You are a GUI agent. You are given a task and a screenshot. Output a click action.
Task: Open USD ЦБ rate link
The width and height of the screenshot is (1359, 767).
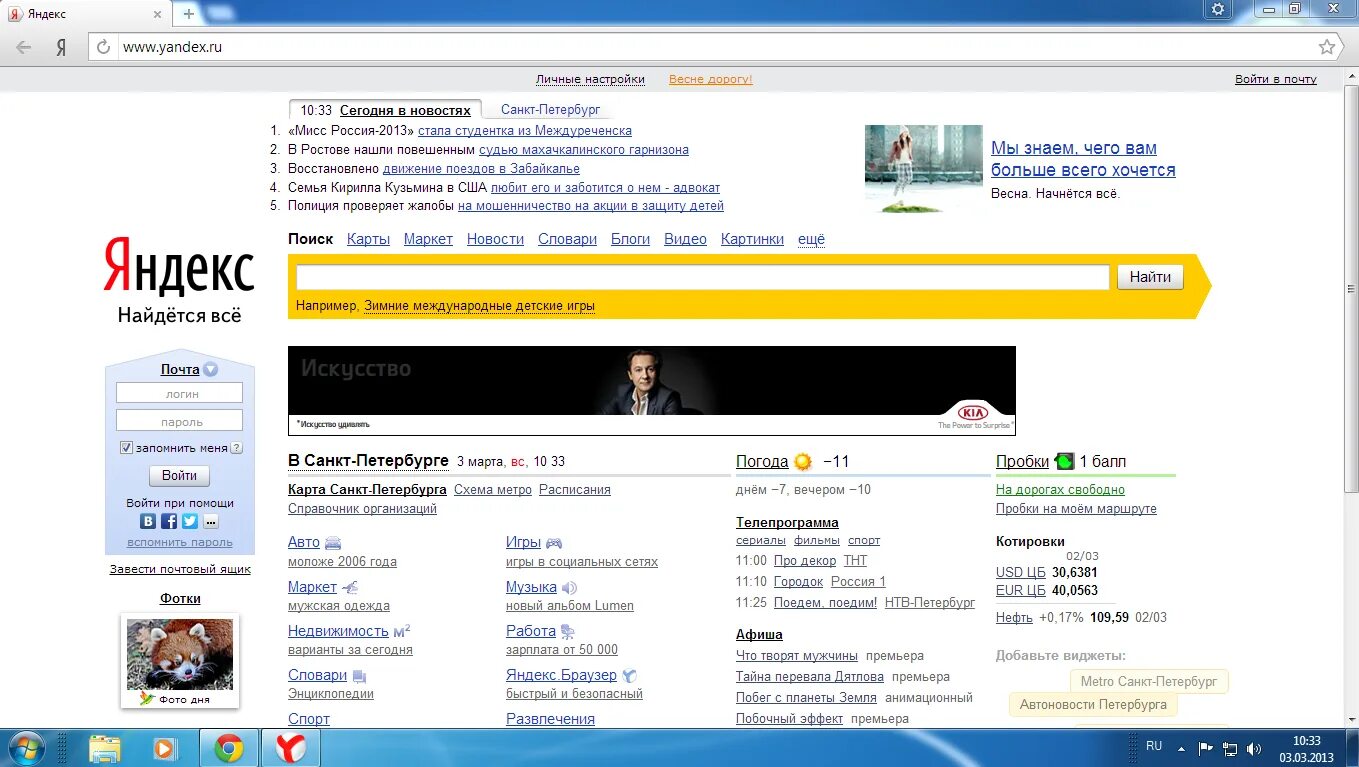coord(1021,572)
